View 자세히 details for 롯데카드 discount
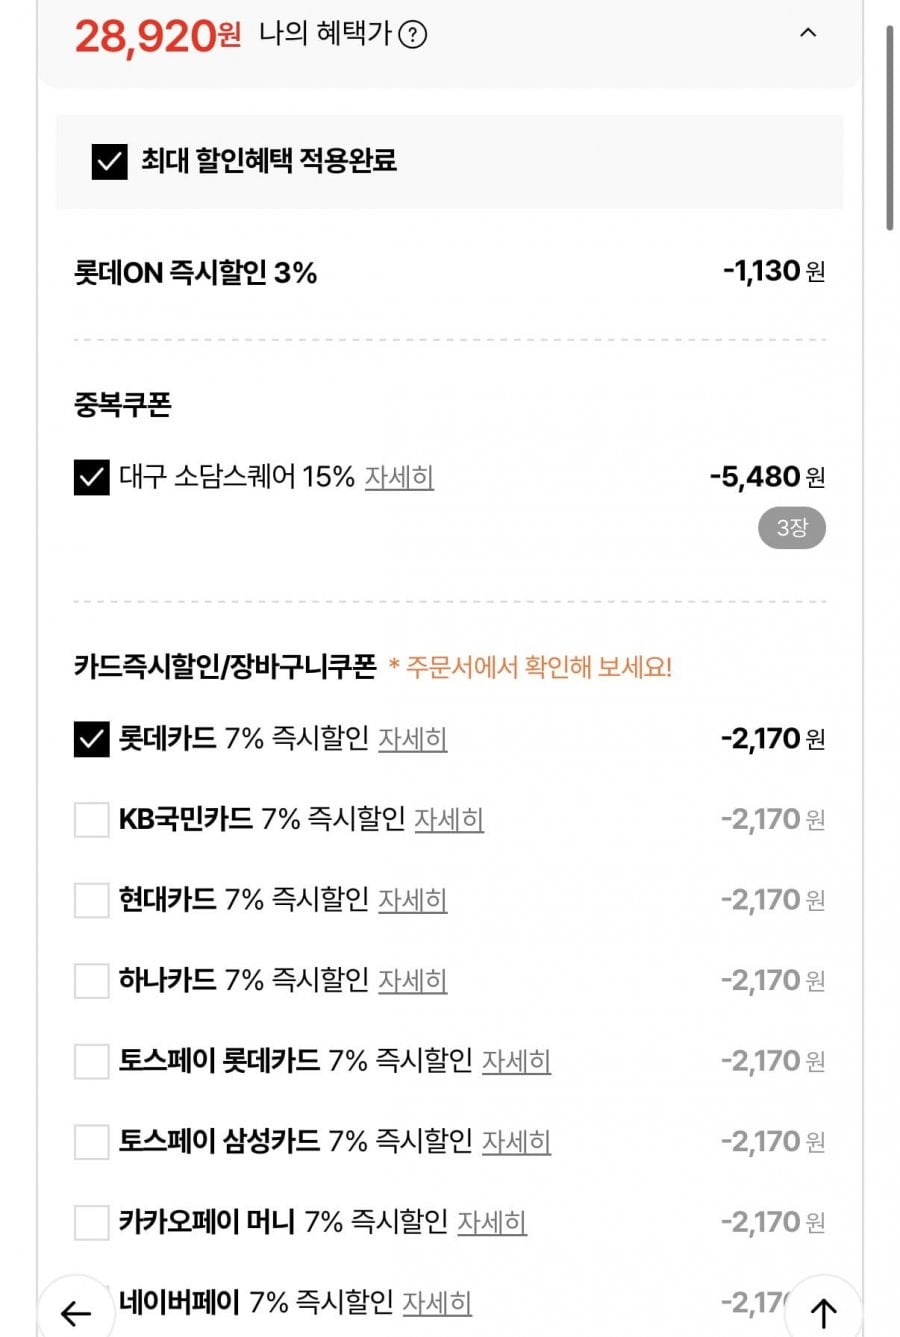This screenshot has width=900, height=1337. 412,739
